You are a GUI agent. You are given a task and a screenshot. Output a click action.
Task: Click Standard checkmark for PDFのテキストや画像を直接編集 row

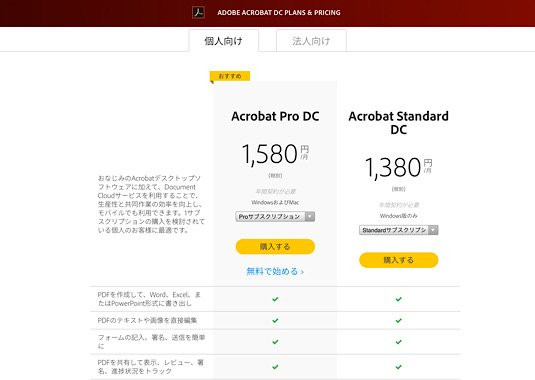399,321
